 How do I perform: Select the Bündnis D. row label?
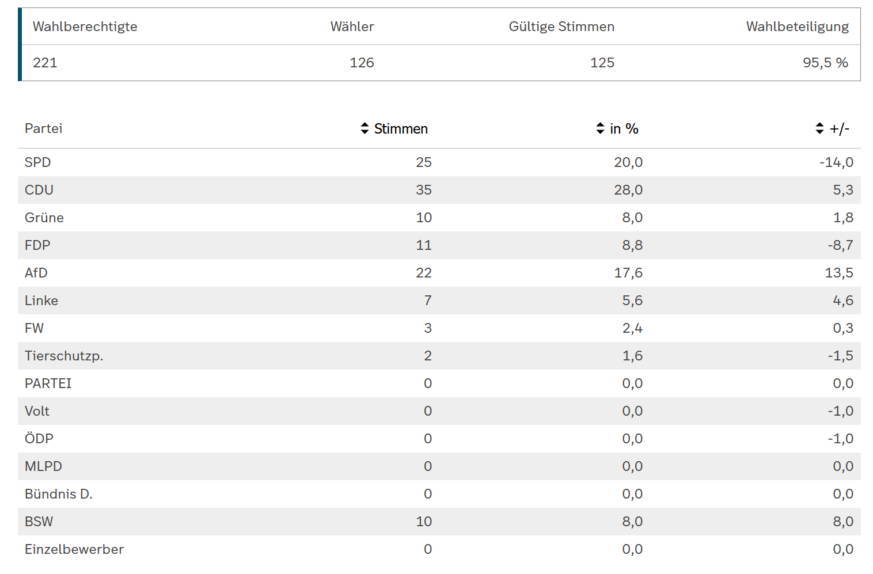pos(59,494)
